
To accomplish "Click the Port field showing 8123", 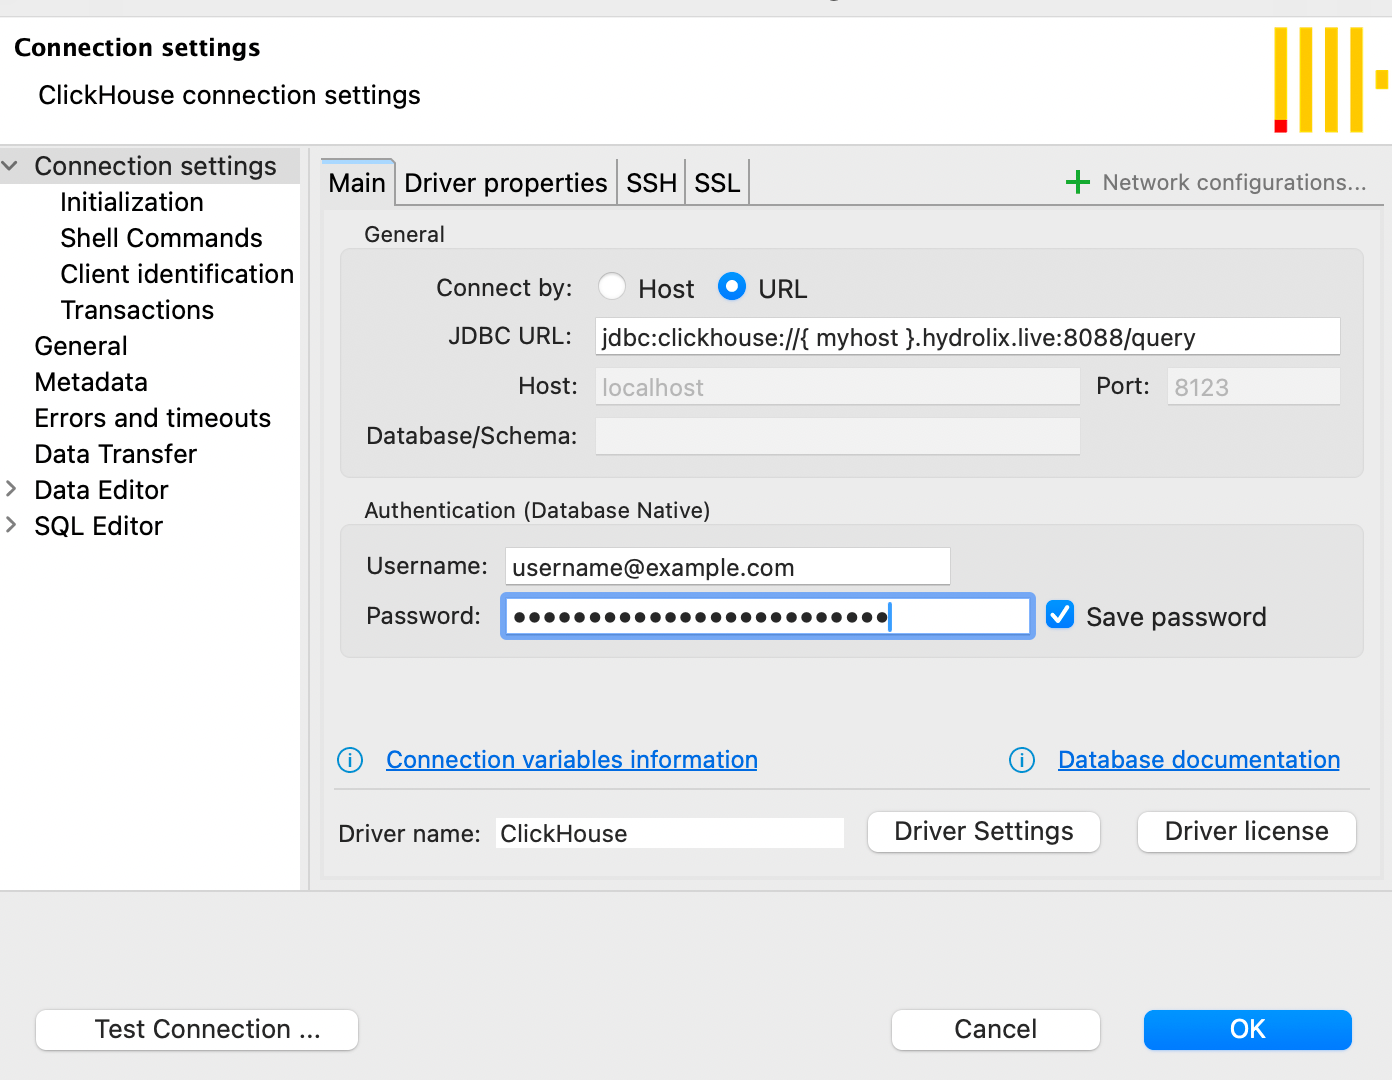I will 1254,387.
